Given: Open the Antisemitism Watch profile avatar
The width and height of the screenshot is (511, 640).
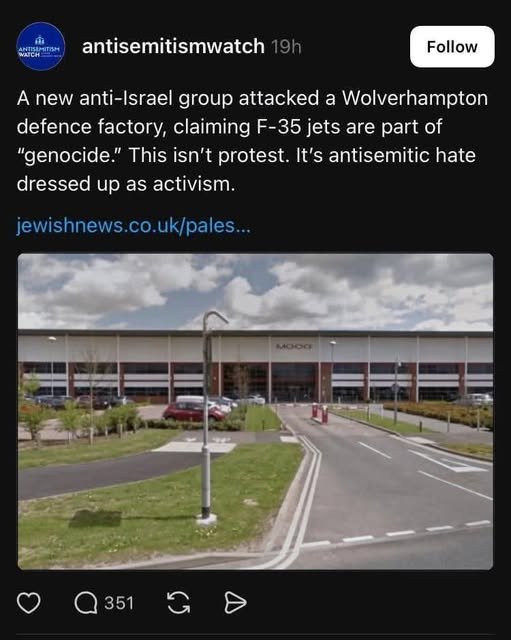Looking at the screenshot, I should click(40, 47).
